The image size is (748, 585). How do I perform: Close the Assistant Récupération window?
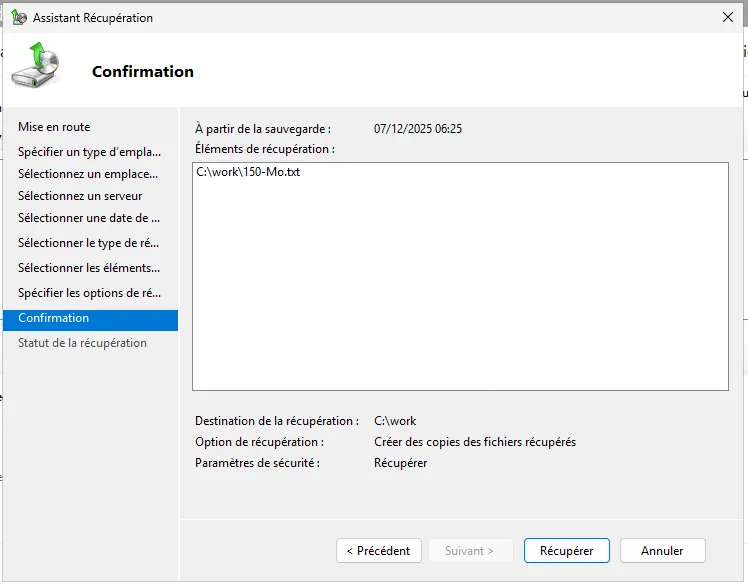726,18
